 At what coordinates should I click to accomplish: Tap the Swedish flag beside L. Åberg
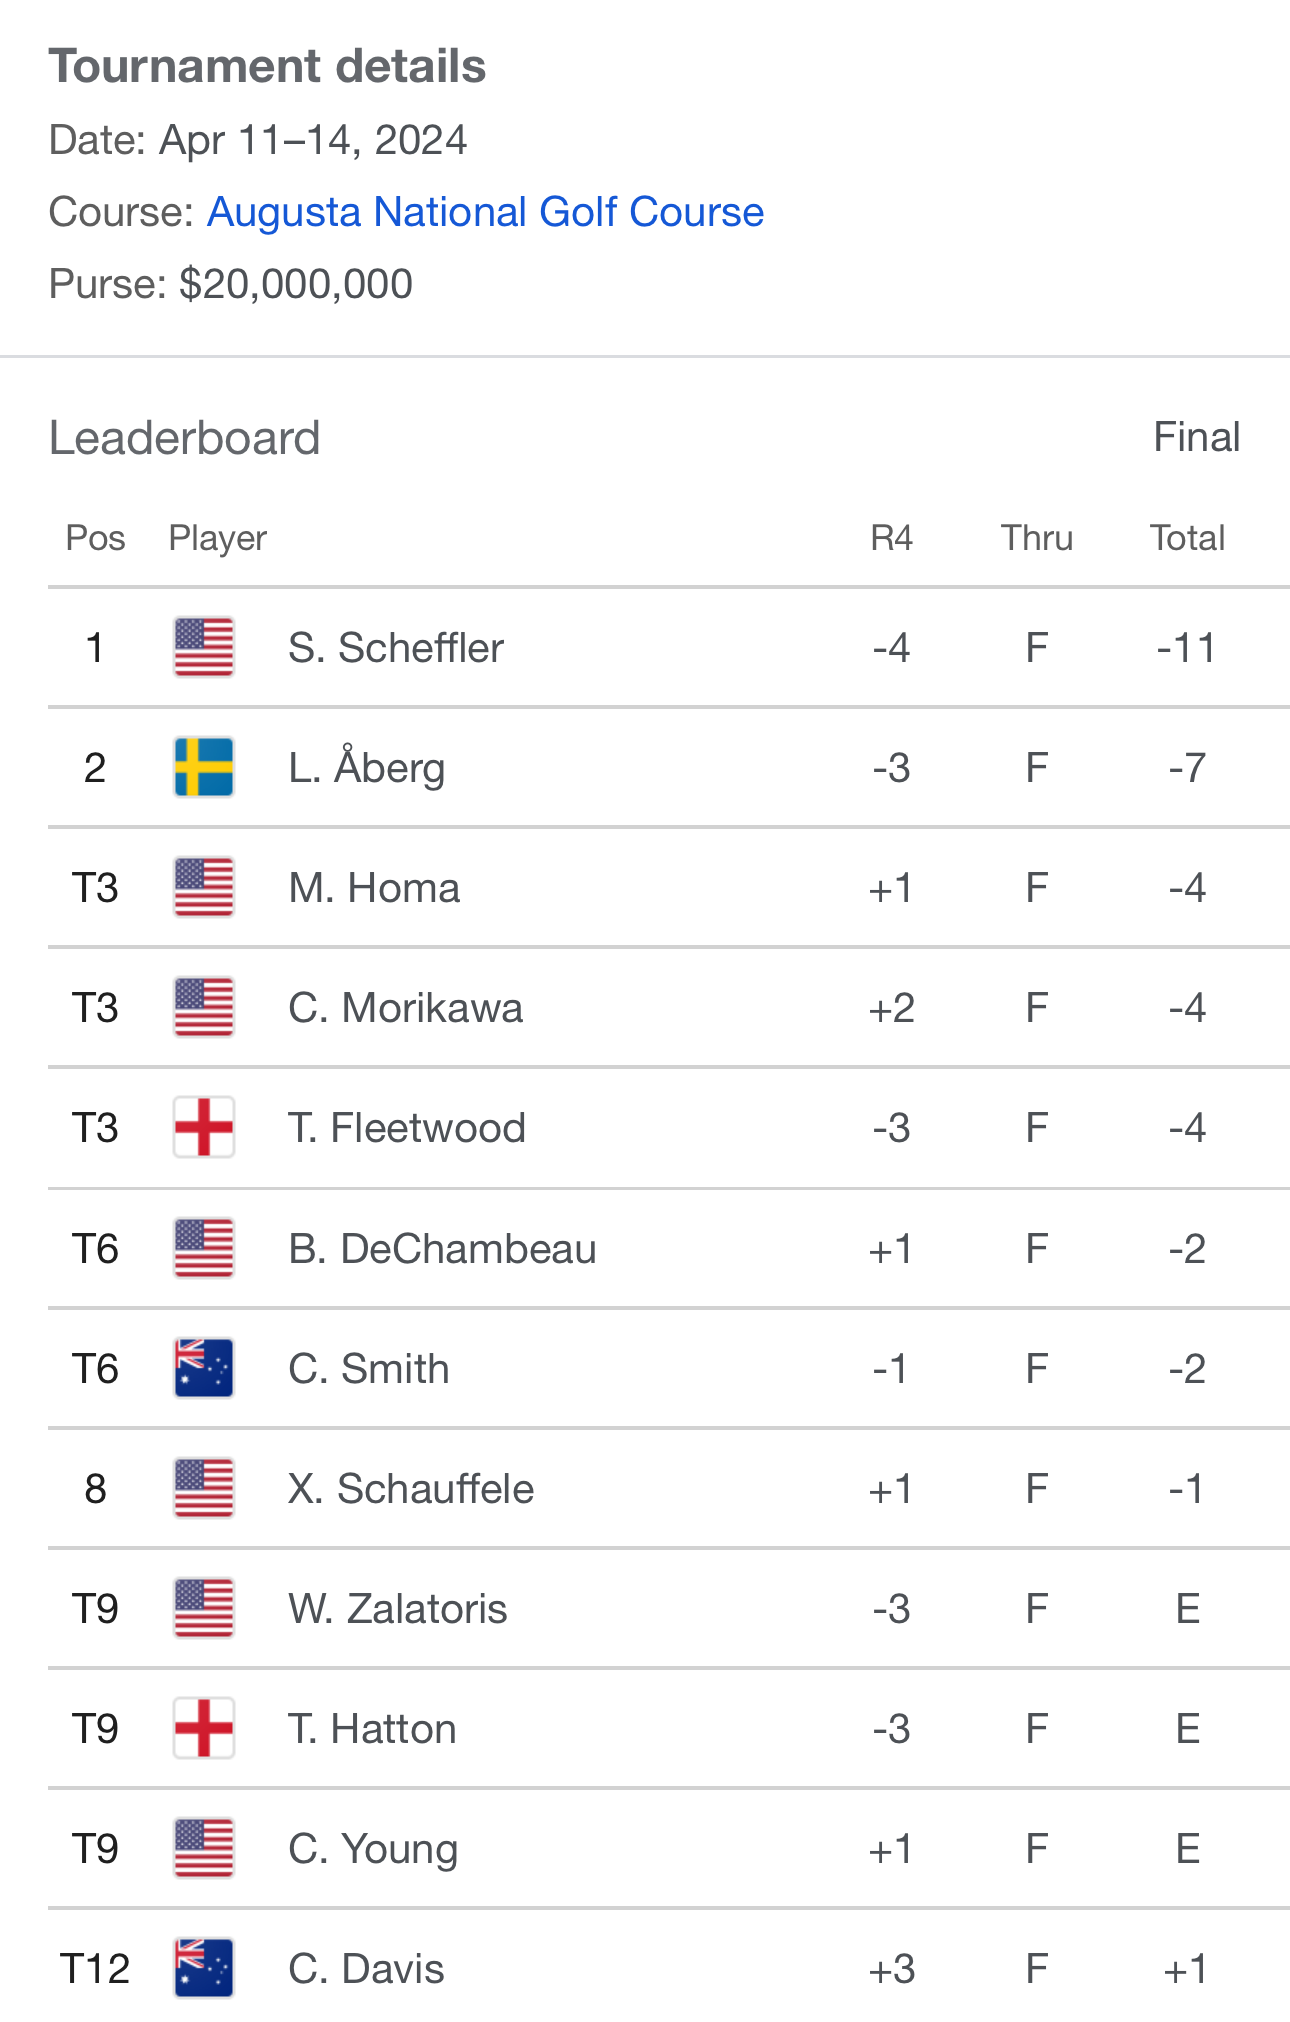[x=204, y=767]
